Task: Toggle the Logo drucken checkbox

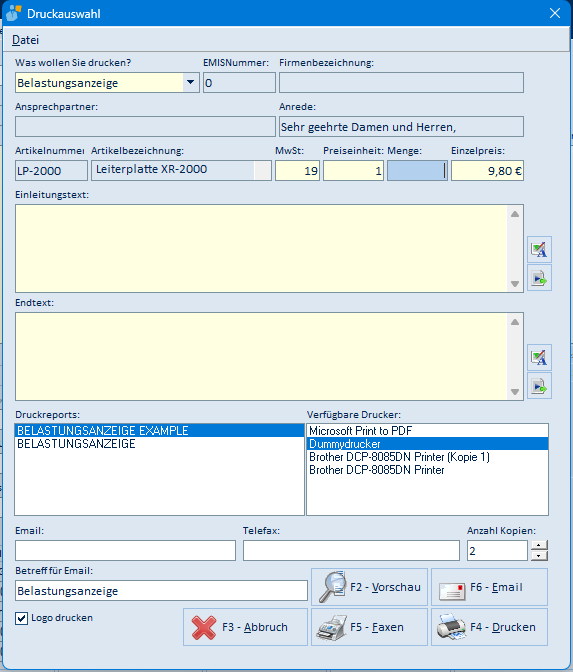Action: (21, 618)
